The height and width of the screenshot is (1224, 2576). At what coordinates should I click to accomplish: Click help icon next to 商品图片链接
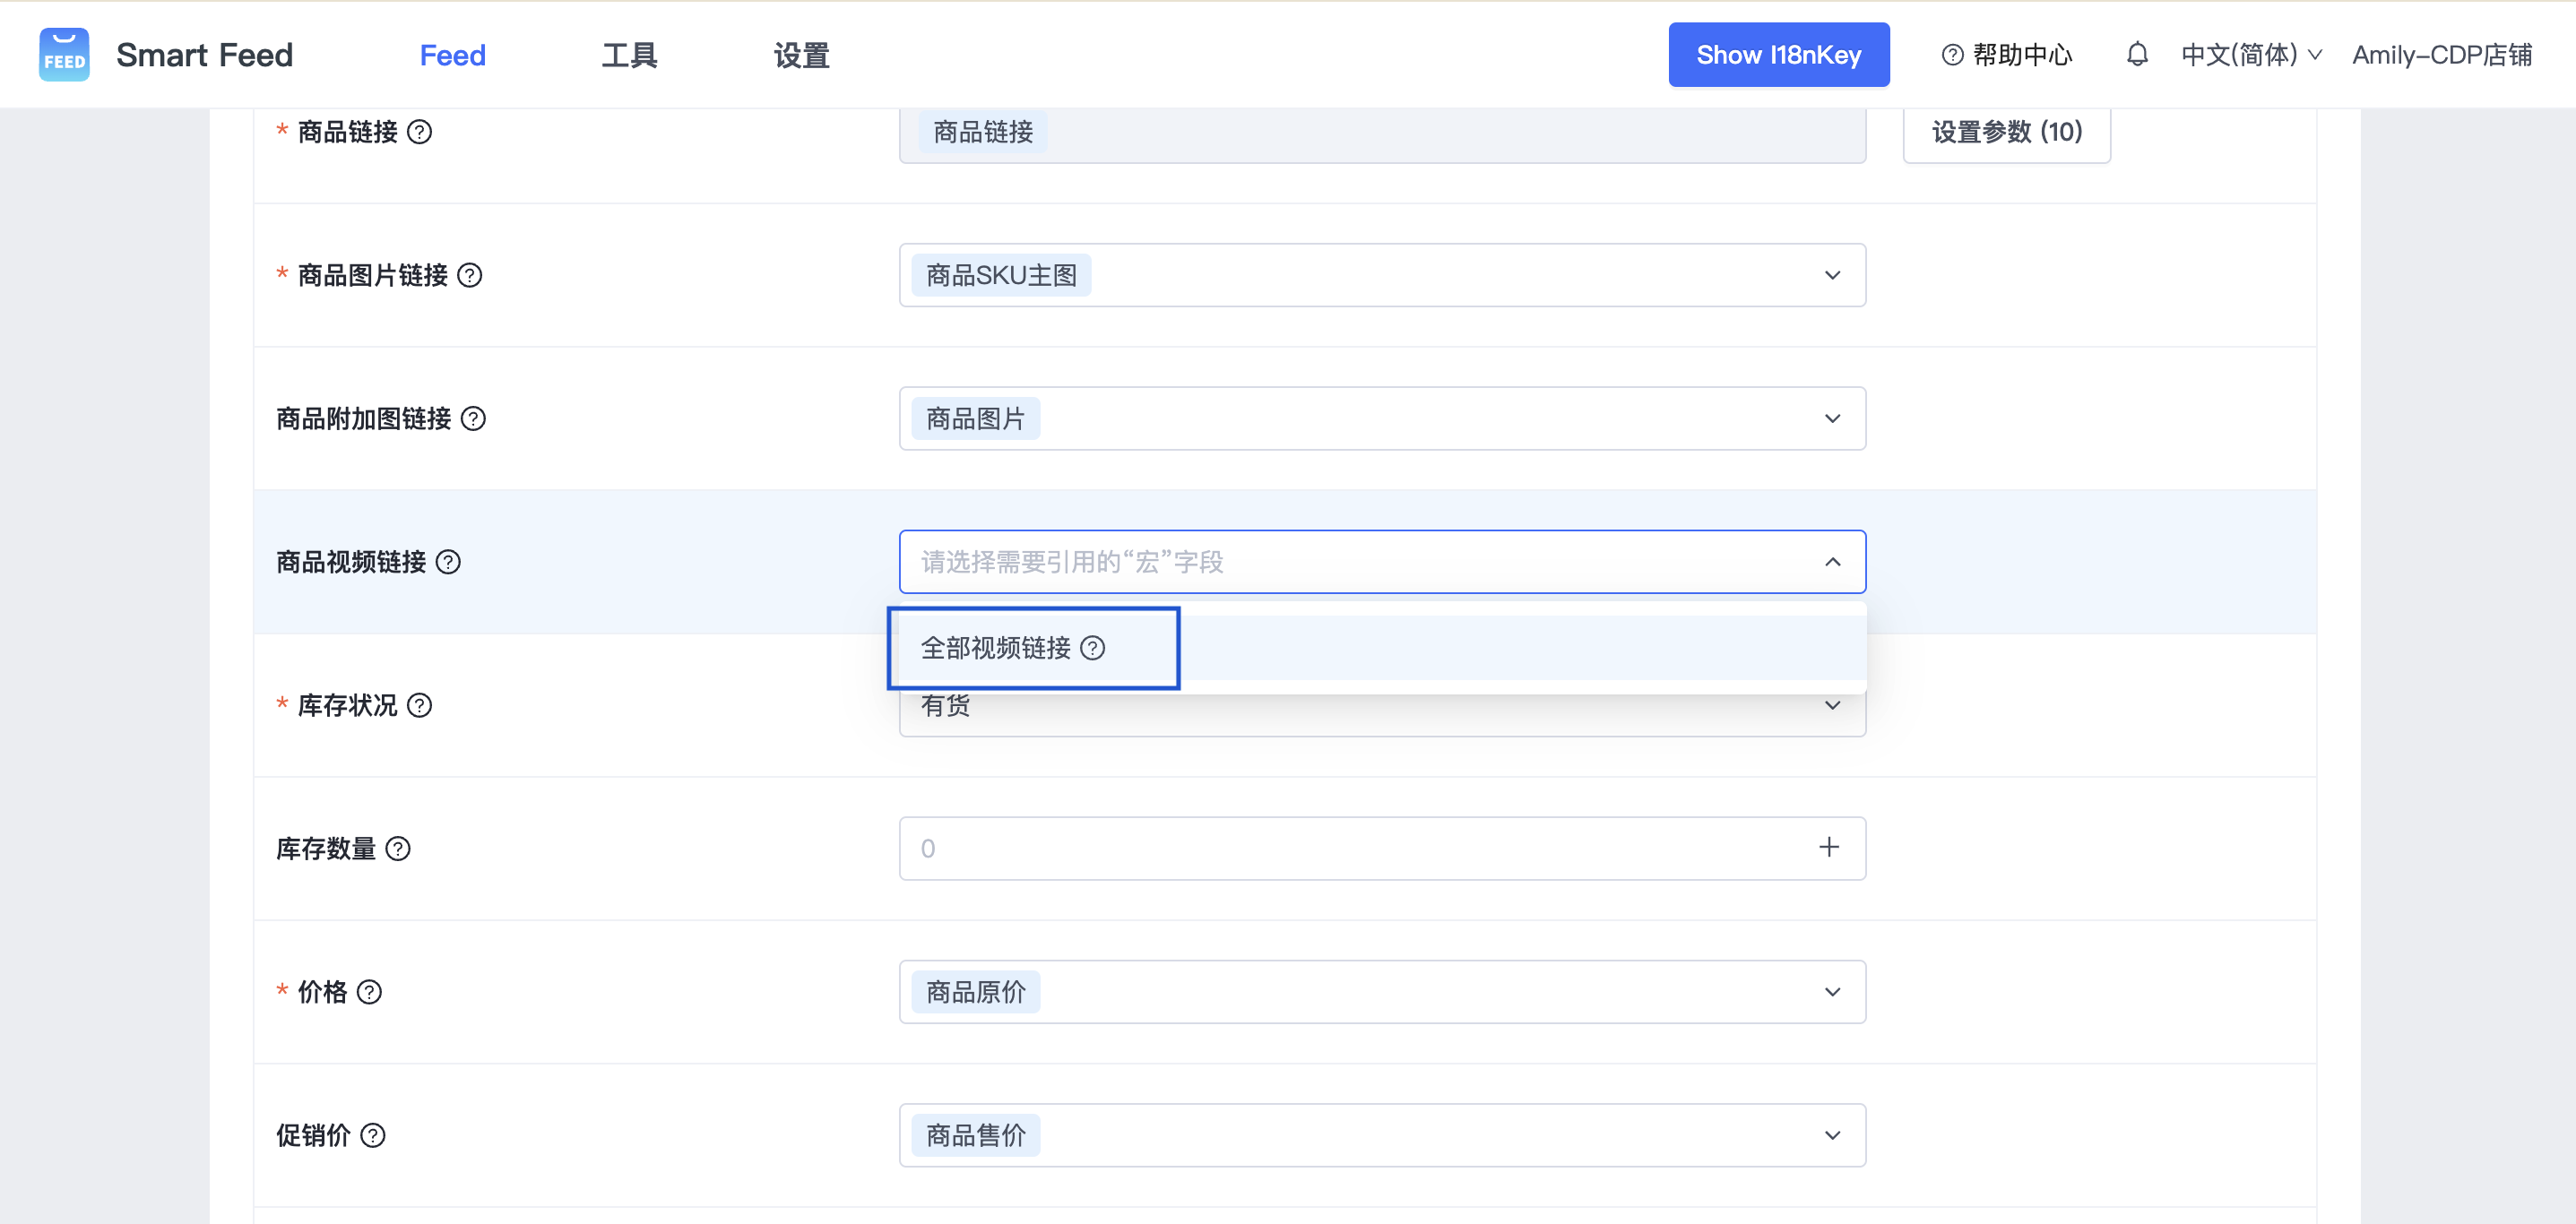470,275
